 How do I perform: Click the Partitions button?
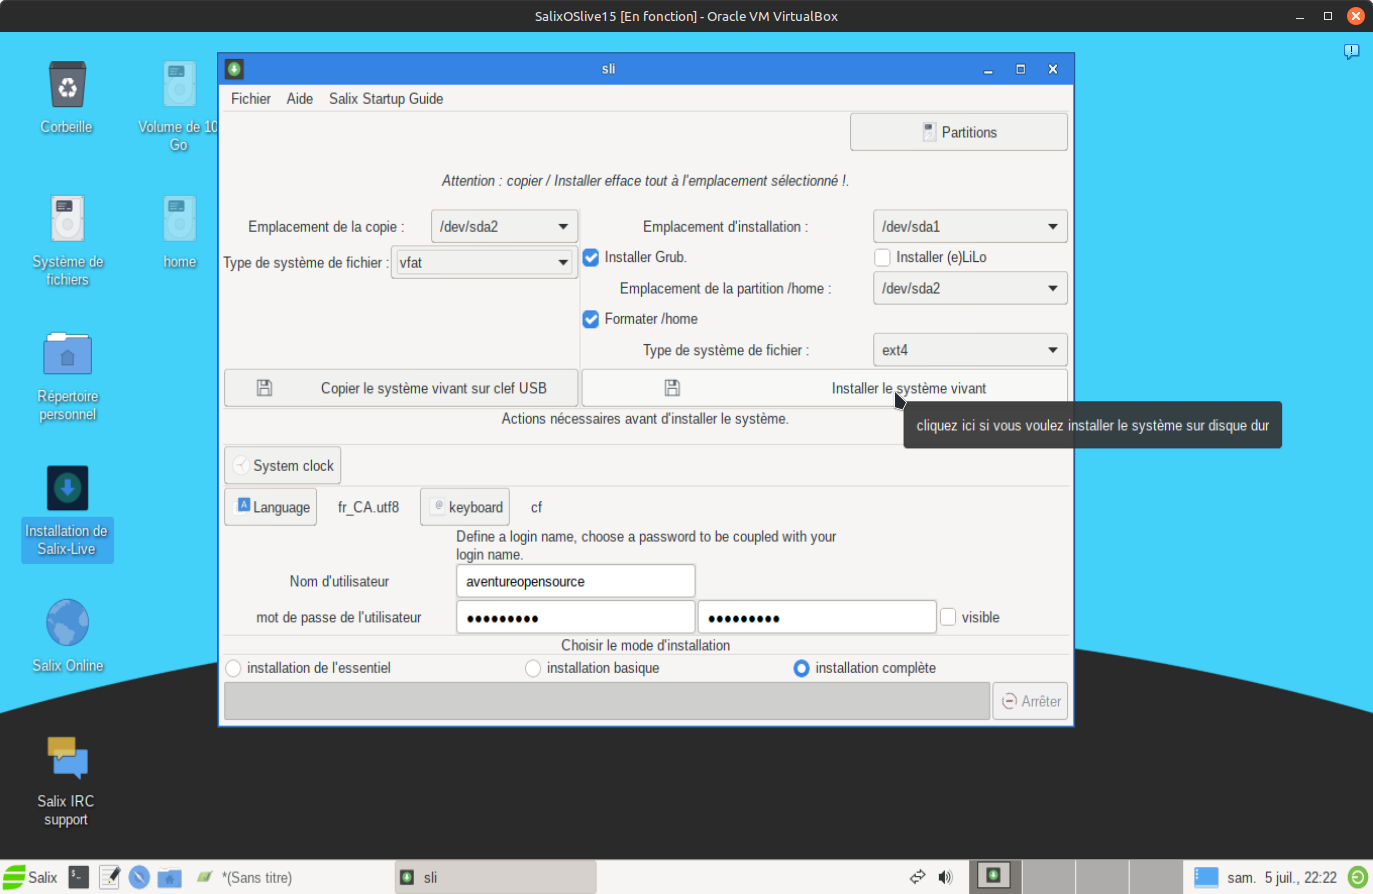coord(958,132)
